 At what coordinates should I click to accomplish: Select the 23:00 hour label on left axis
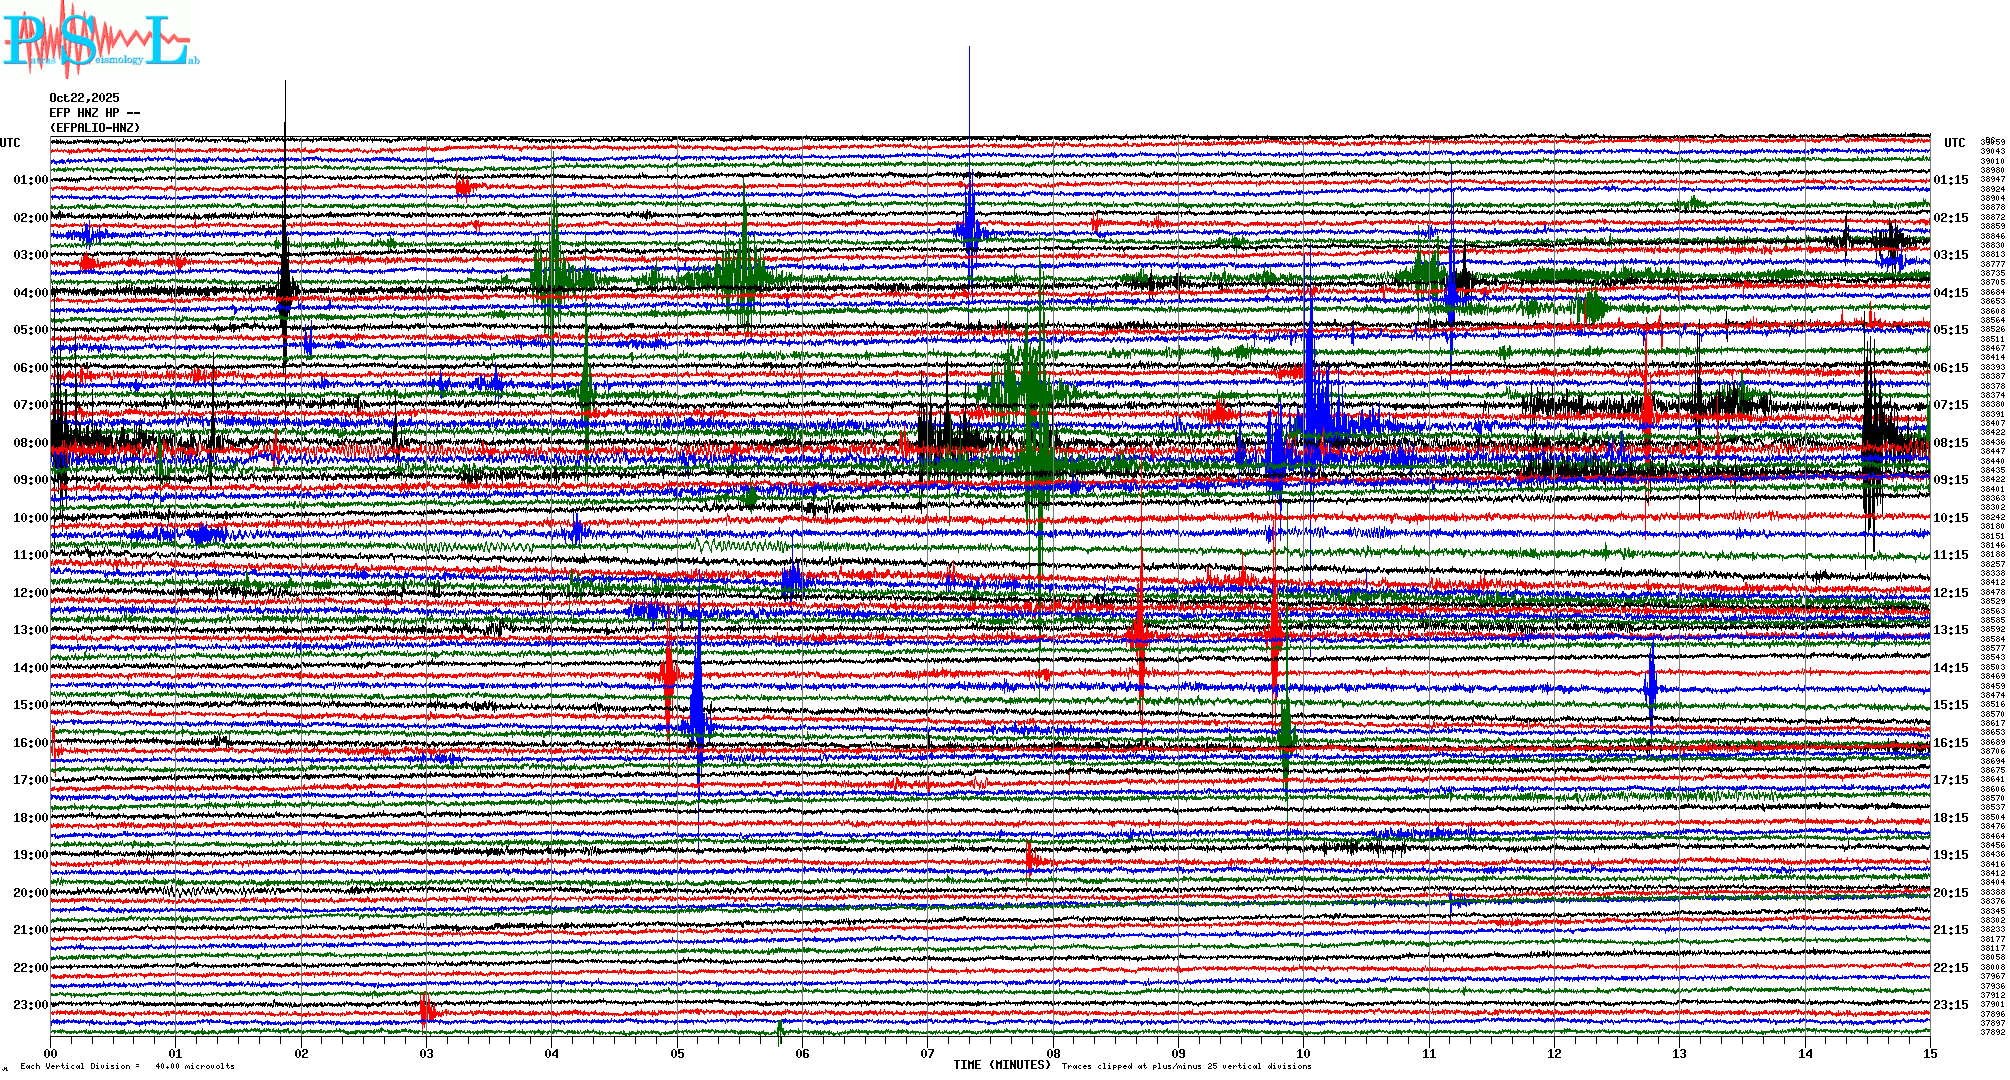tap(30, 1005)
